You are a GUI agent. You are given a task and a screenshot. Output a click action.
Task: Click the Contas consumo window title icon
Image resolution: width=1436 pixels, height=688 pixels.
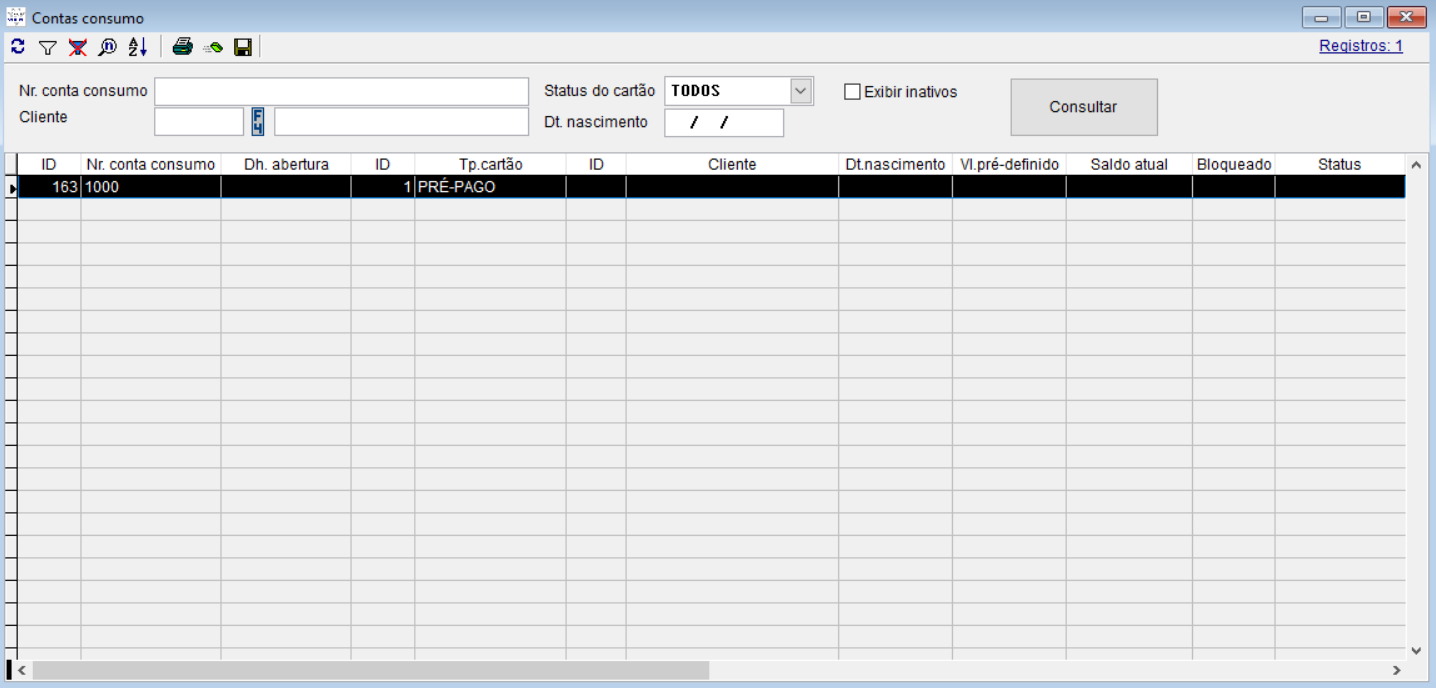pos(16,17)
